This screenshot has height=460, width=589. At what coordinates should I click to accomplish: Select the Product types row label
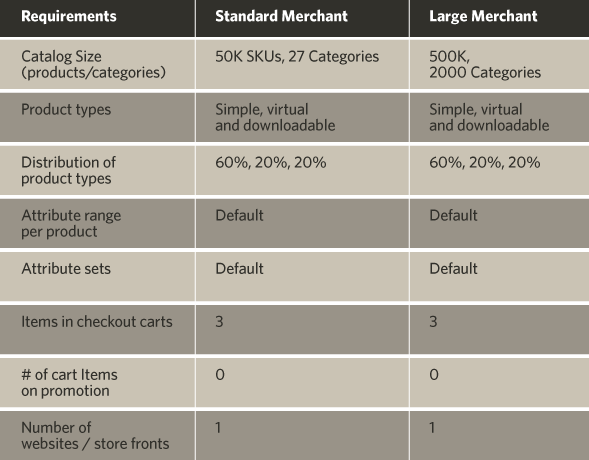pyautogui.click(x=66, y=110)
